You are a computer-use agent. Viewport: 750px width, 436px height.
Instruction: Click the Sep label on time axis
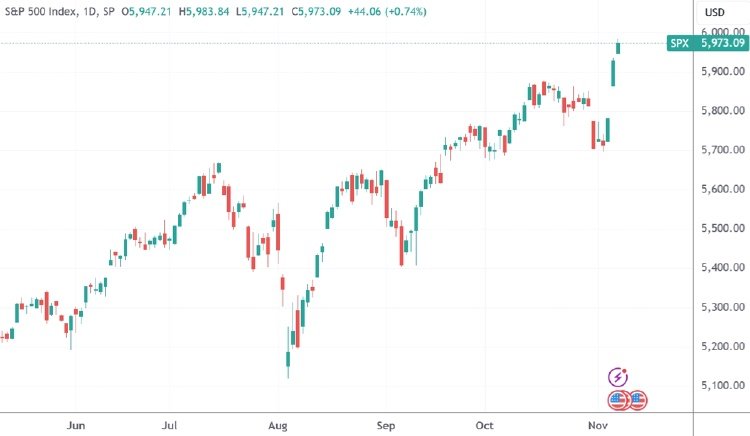(x=386, y=425)
